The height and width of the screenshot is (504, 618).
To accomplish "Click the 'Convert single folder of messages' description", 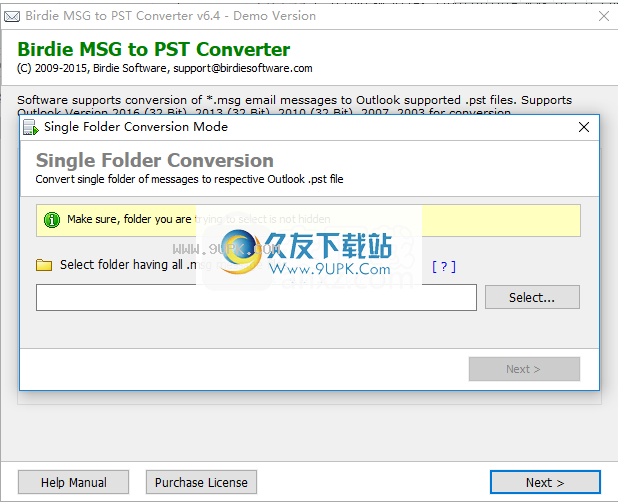I will click(x=189, y=179).
